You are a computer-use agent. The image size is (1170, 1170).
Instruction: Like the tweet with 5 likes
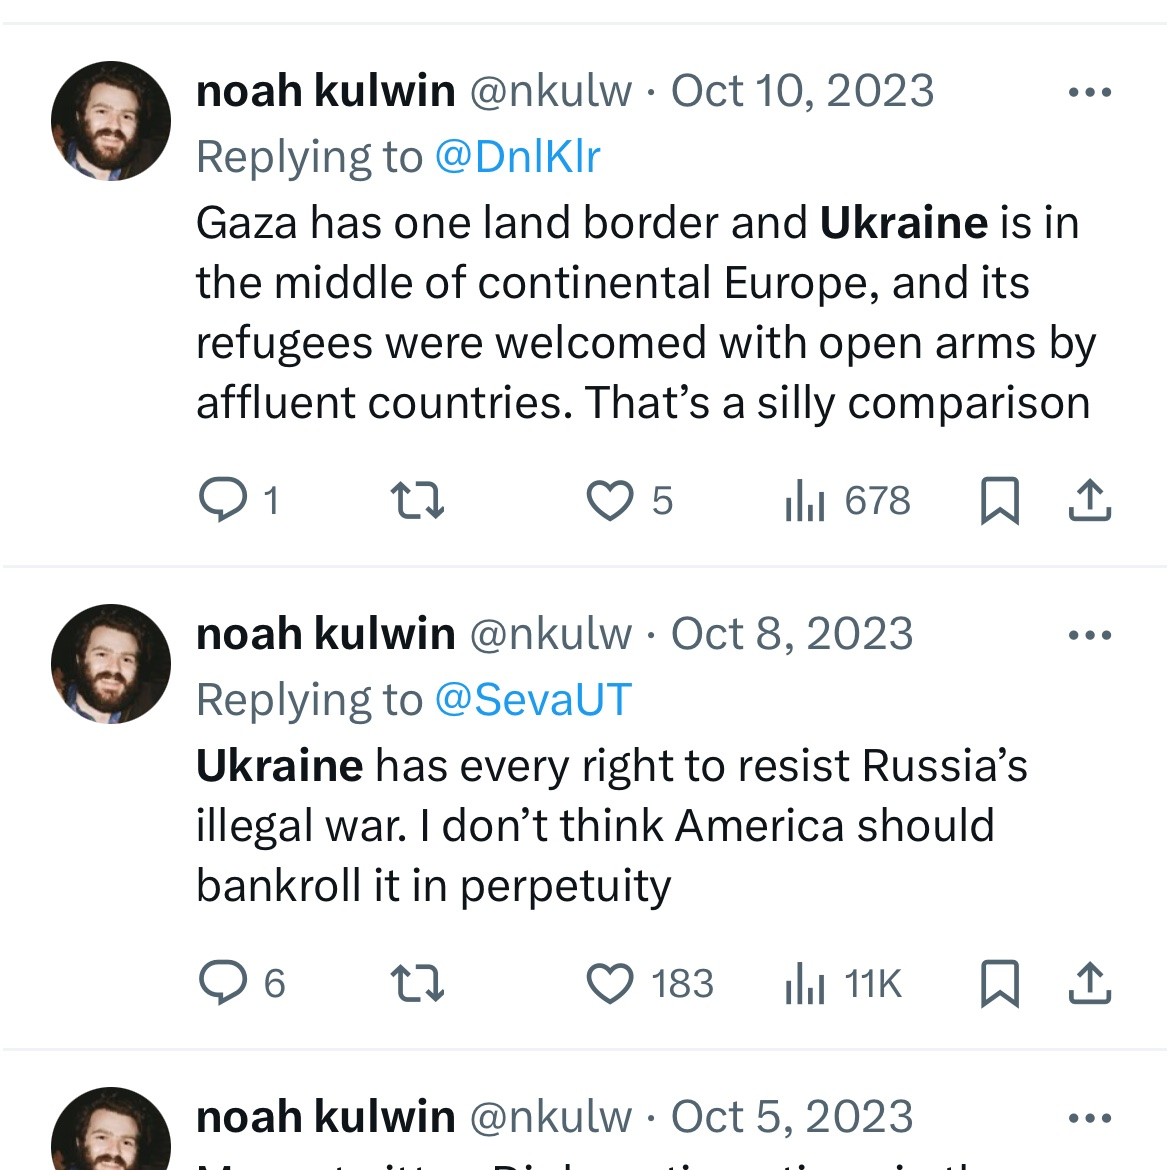pyautogui.click(x=630, y=499)
